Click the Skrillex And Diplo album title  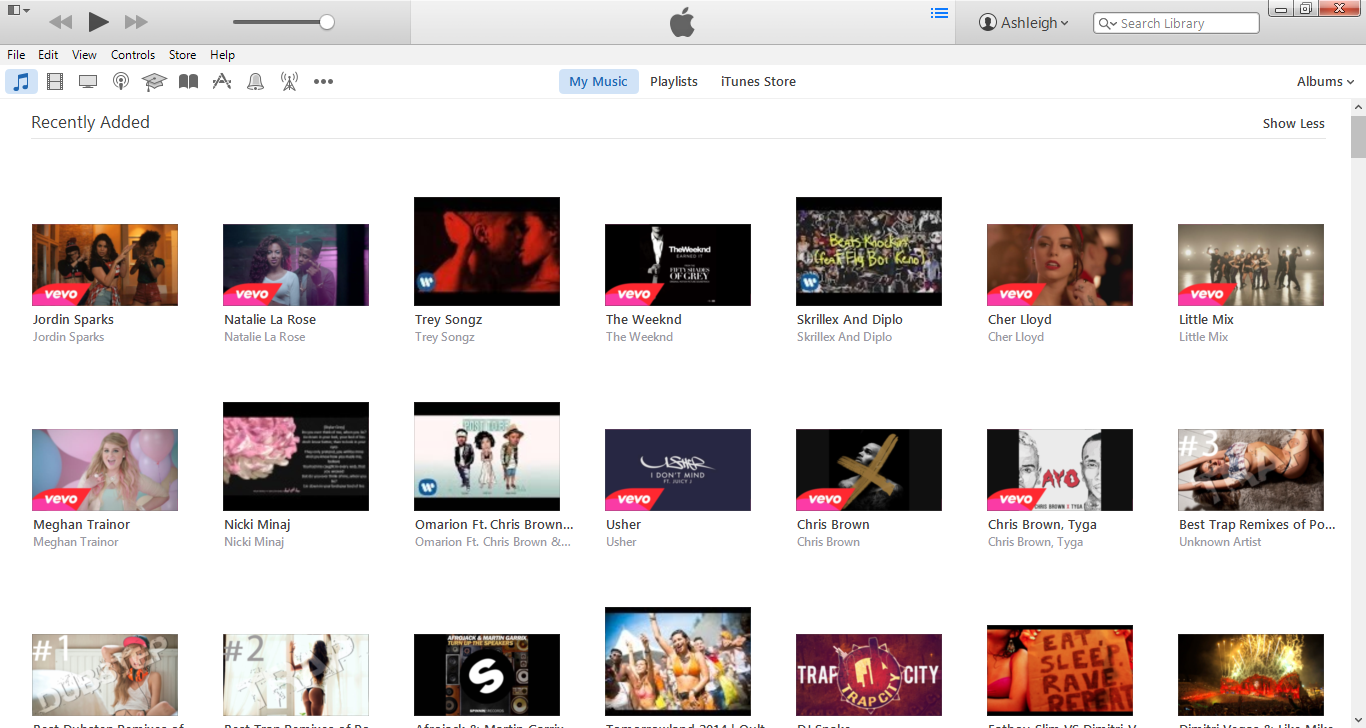850,320
